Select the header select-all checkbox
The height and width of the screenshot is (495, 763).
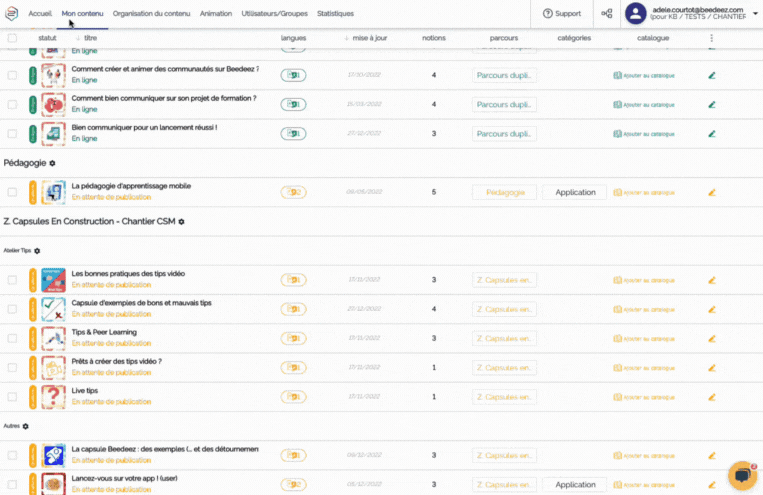(12, 38)
